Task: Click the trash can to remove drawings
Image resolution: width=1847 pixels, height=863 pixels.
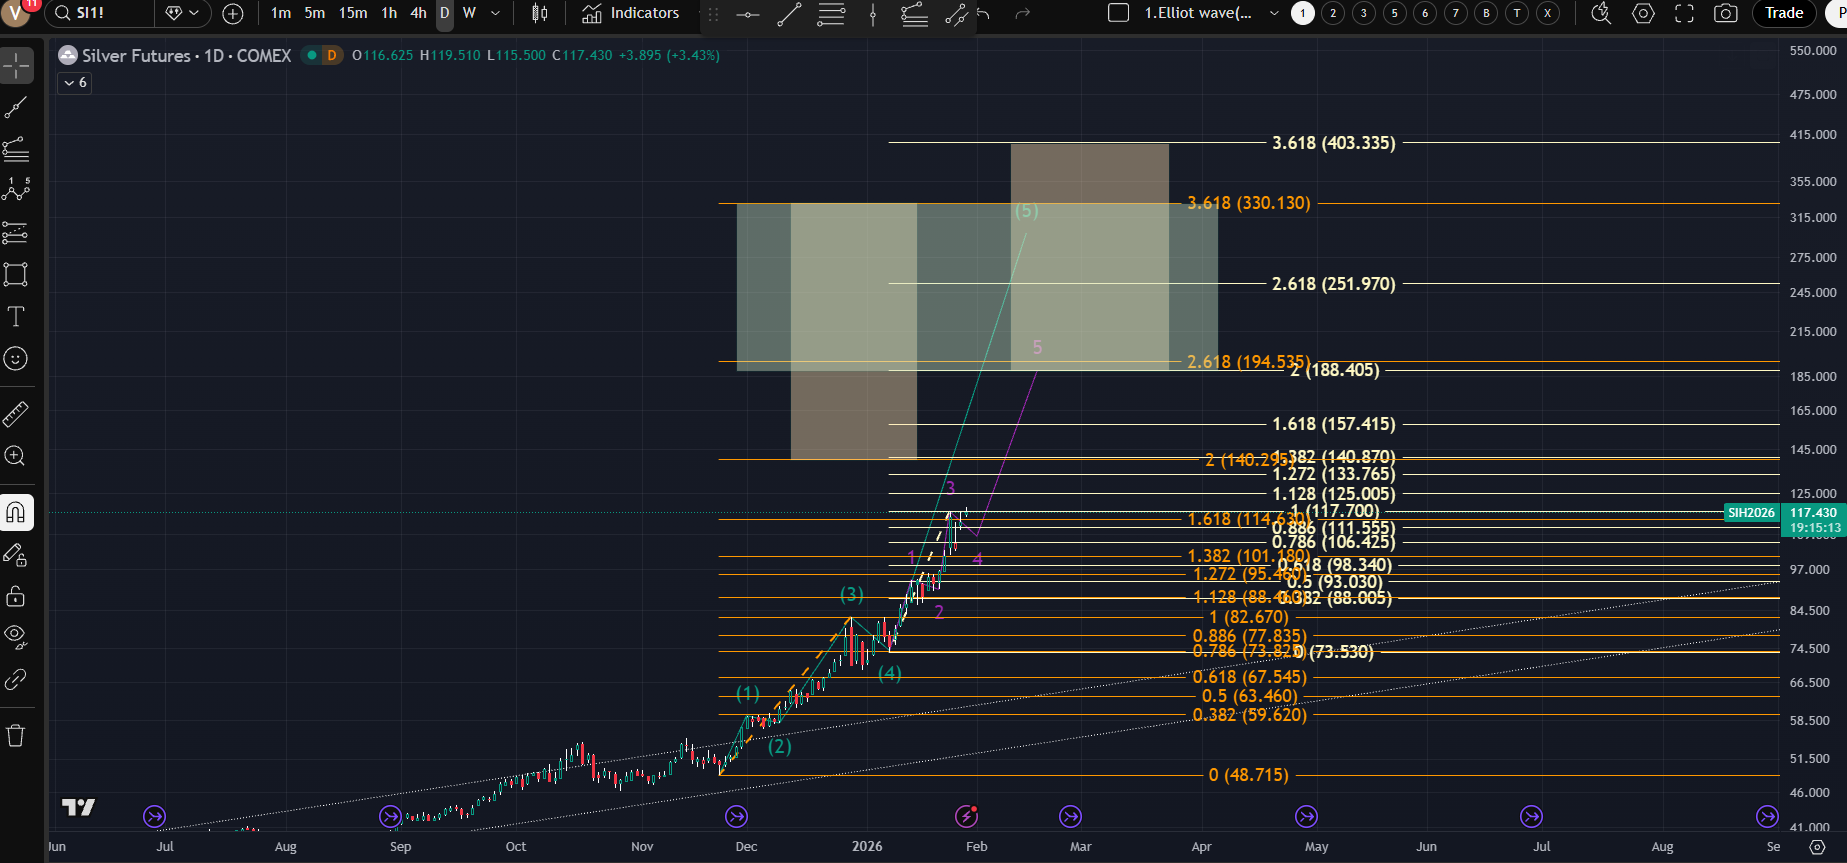Action: coord(16,736)
